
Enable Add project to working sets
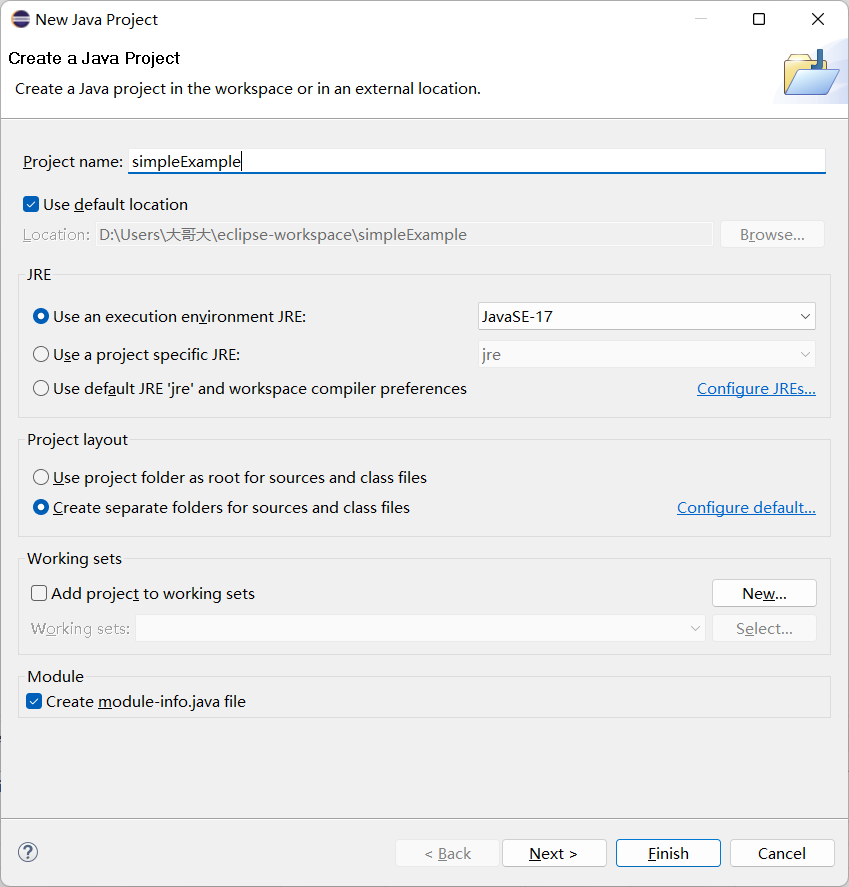(39, 594)
